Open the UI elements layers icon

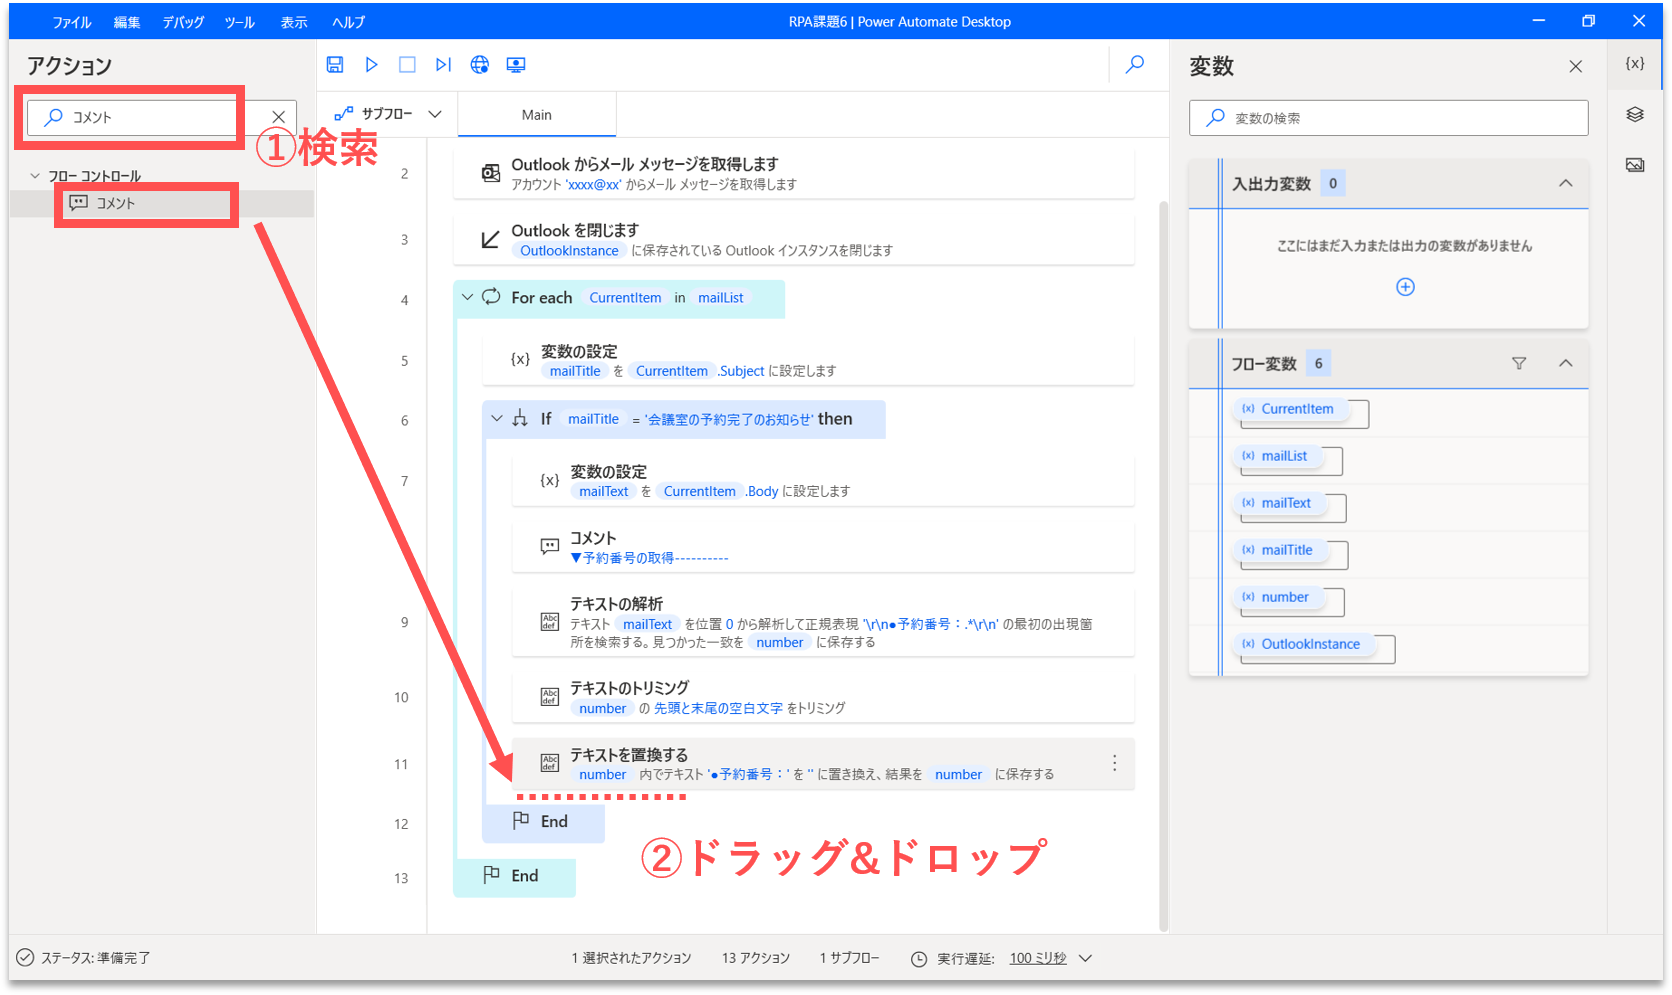click(1635, 114)
